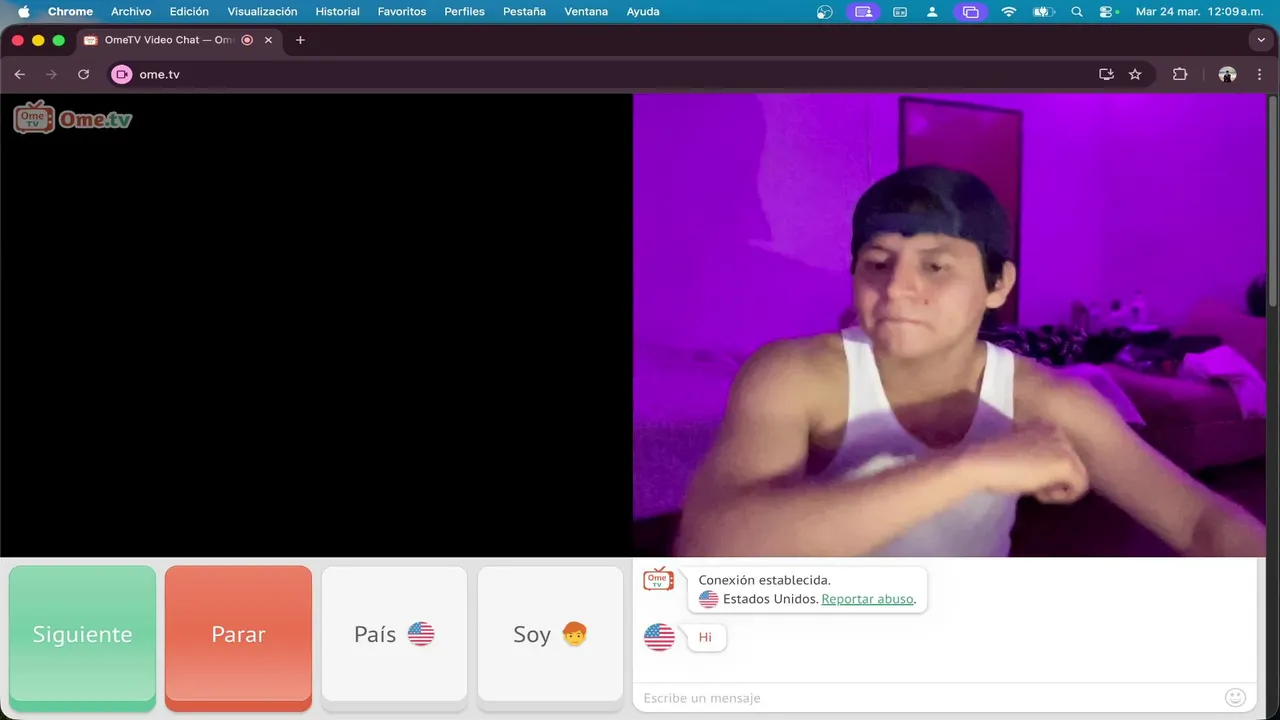Image resolution: width=1280 pixels, height=720 pixels.
Task: Open the tab search dropdown arrow
Action: pyautogui.click(x=1260, y=40)
